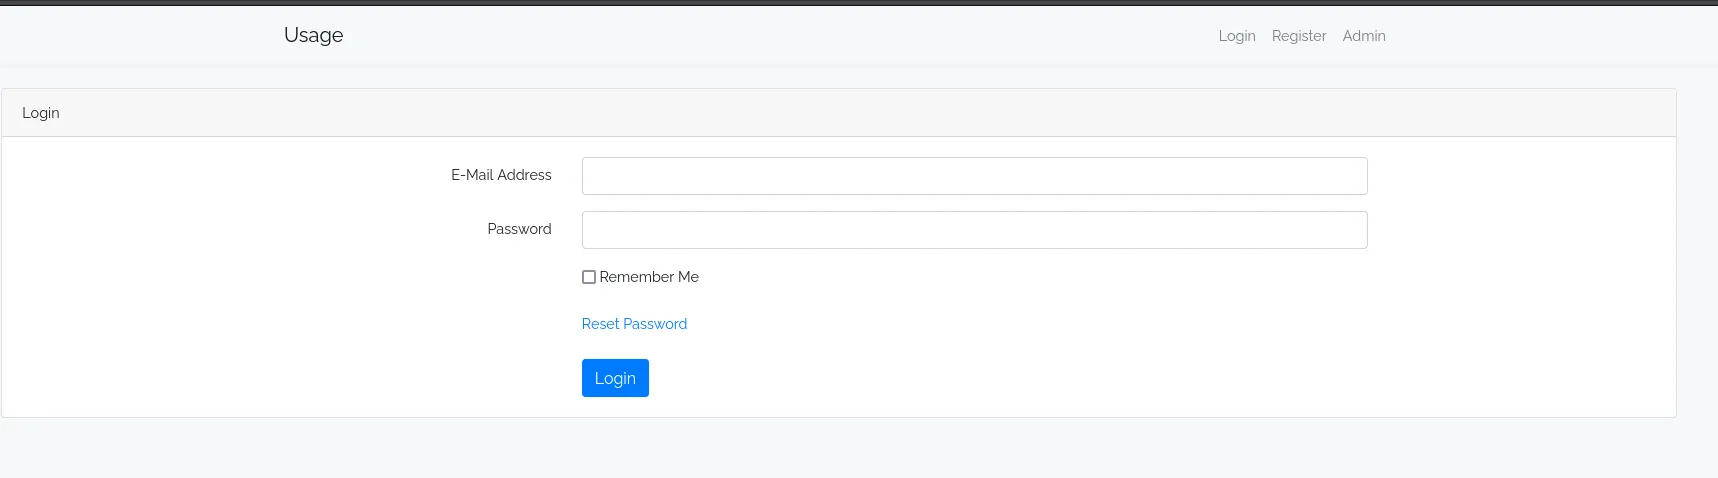Click into the Password input field

coord(974,230)
